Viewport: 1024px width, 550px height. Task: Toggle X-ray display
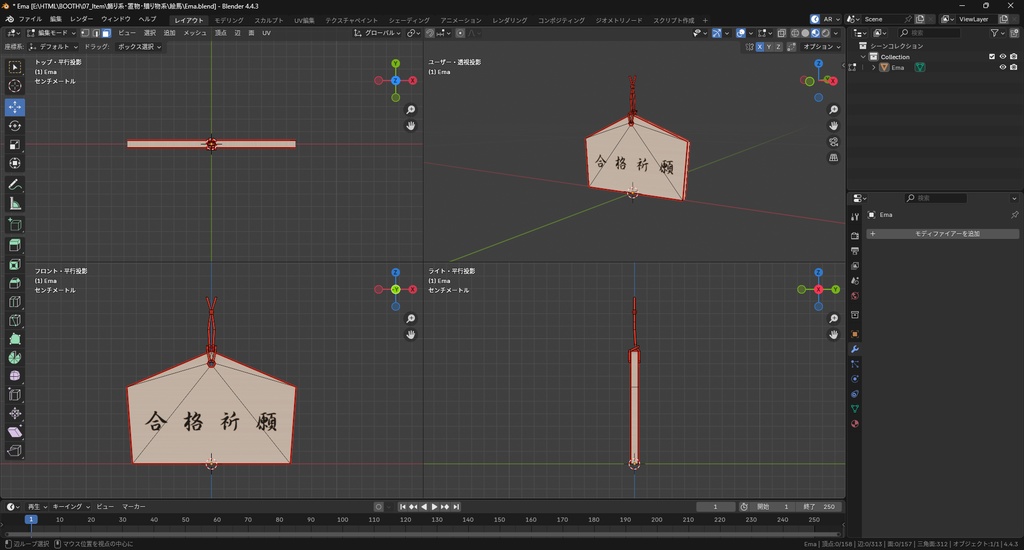click(x=781, y=33)
